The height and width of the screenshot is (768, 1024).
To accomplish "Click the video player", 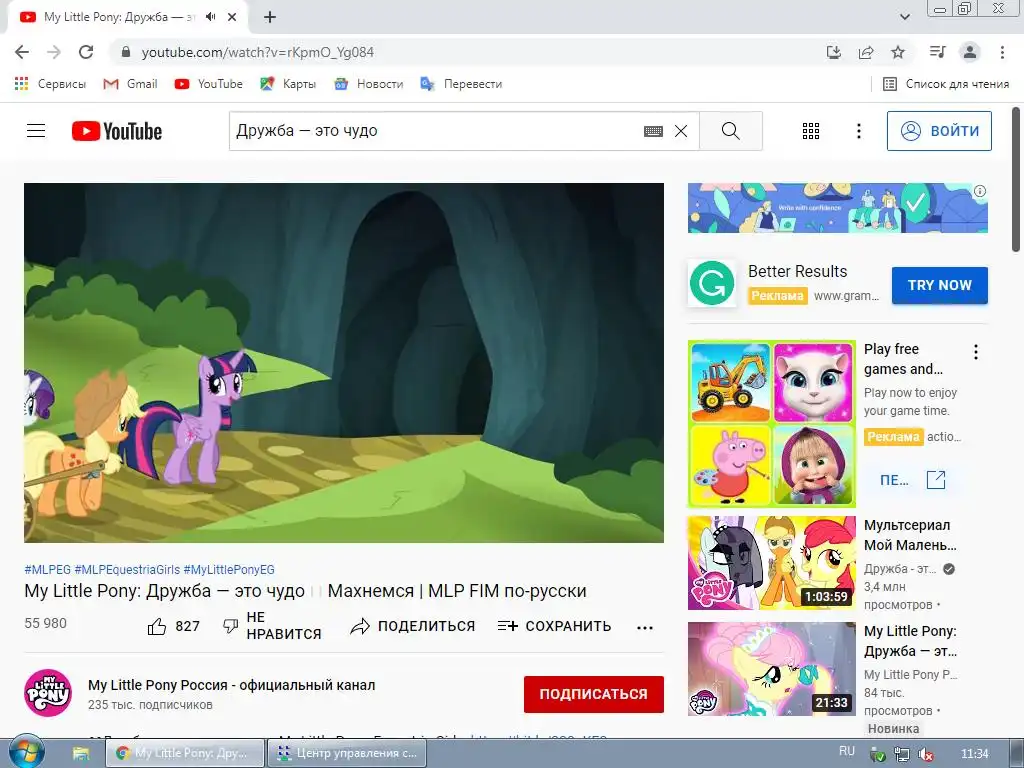I will pos(344,362).
